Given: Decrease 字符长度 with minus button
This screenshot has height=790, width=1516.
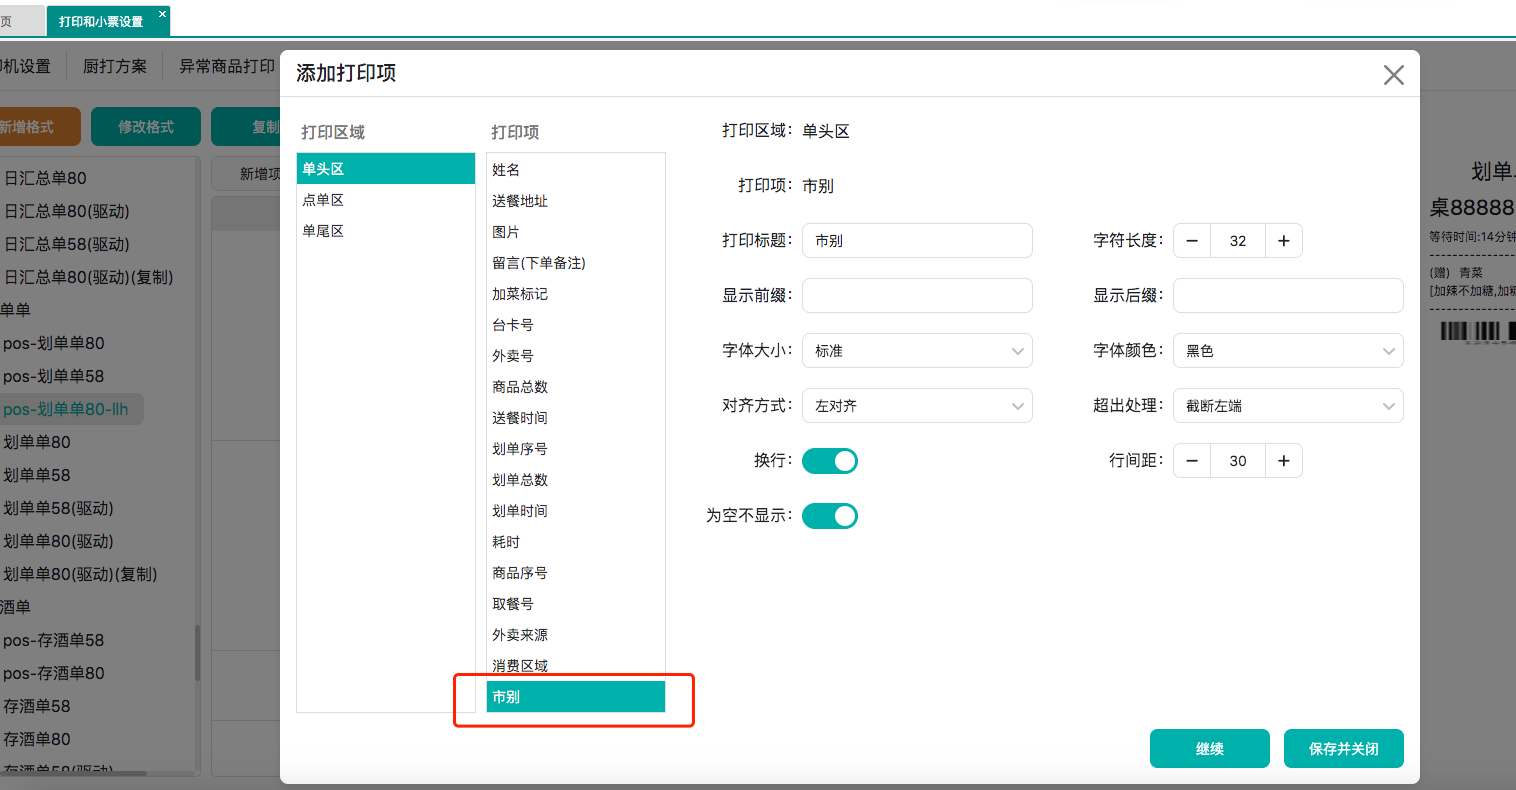Looking at the screenshot, I should (x=1192, y=241).
